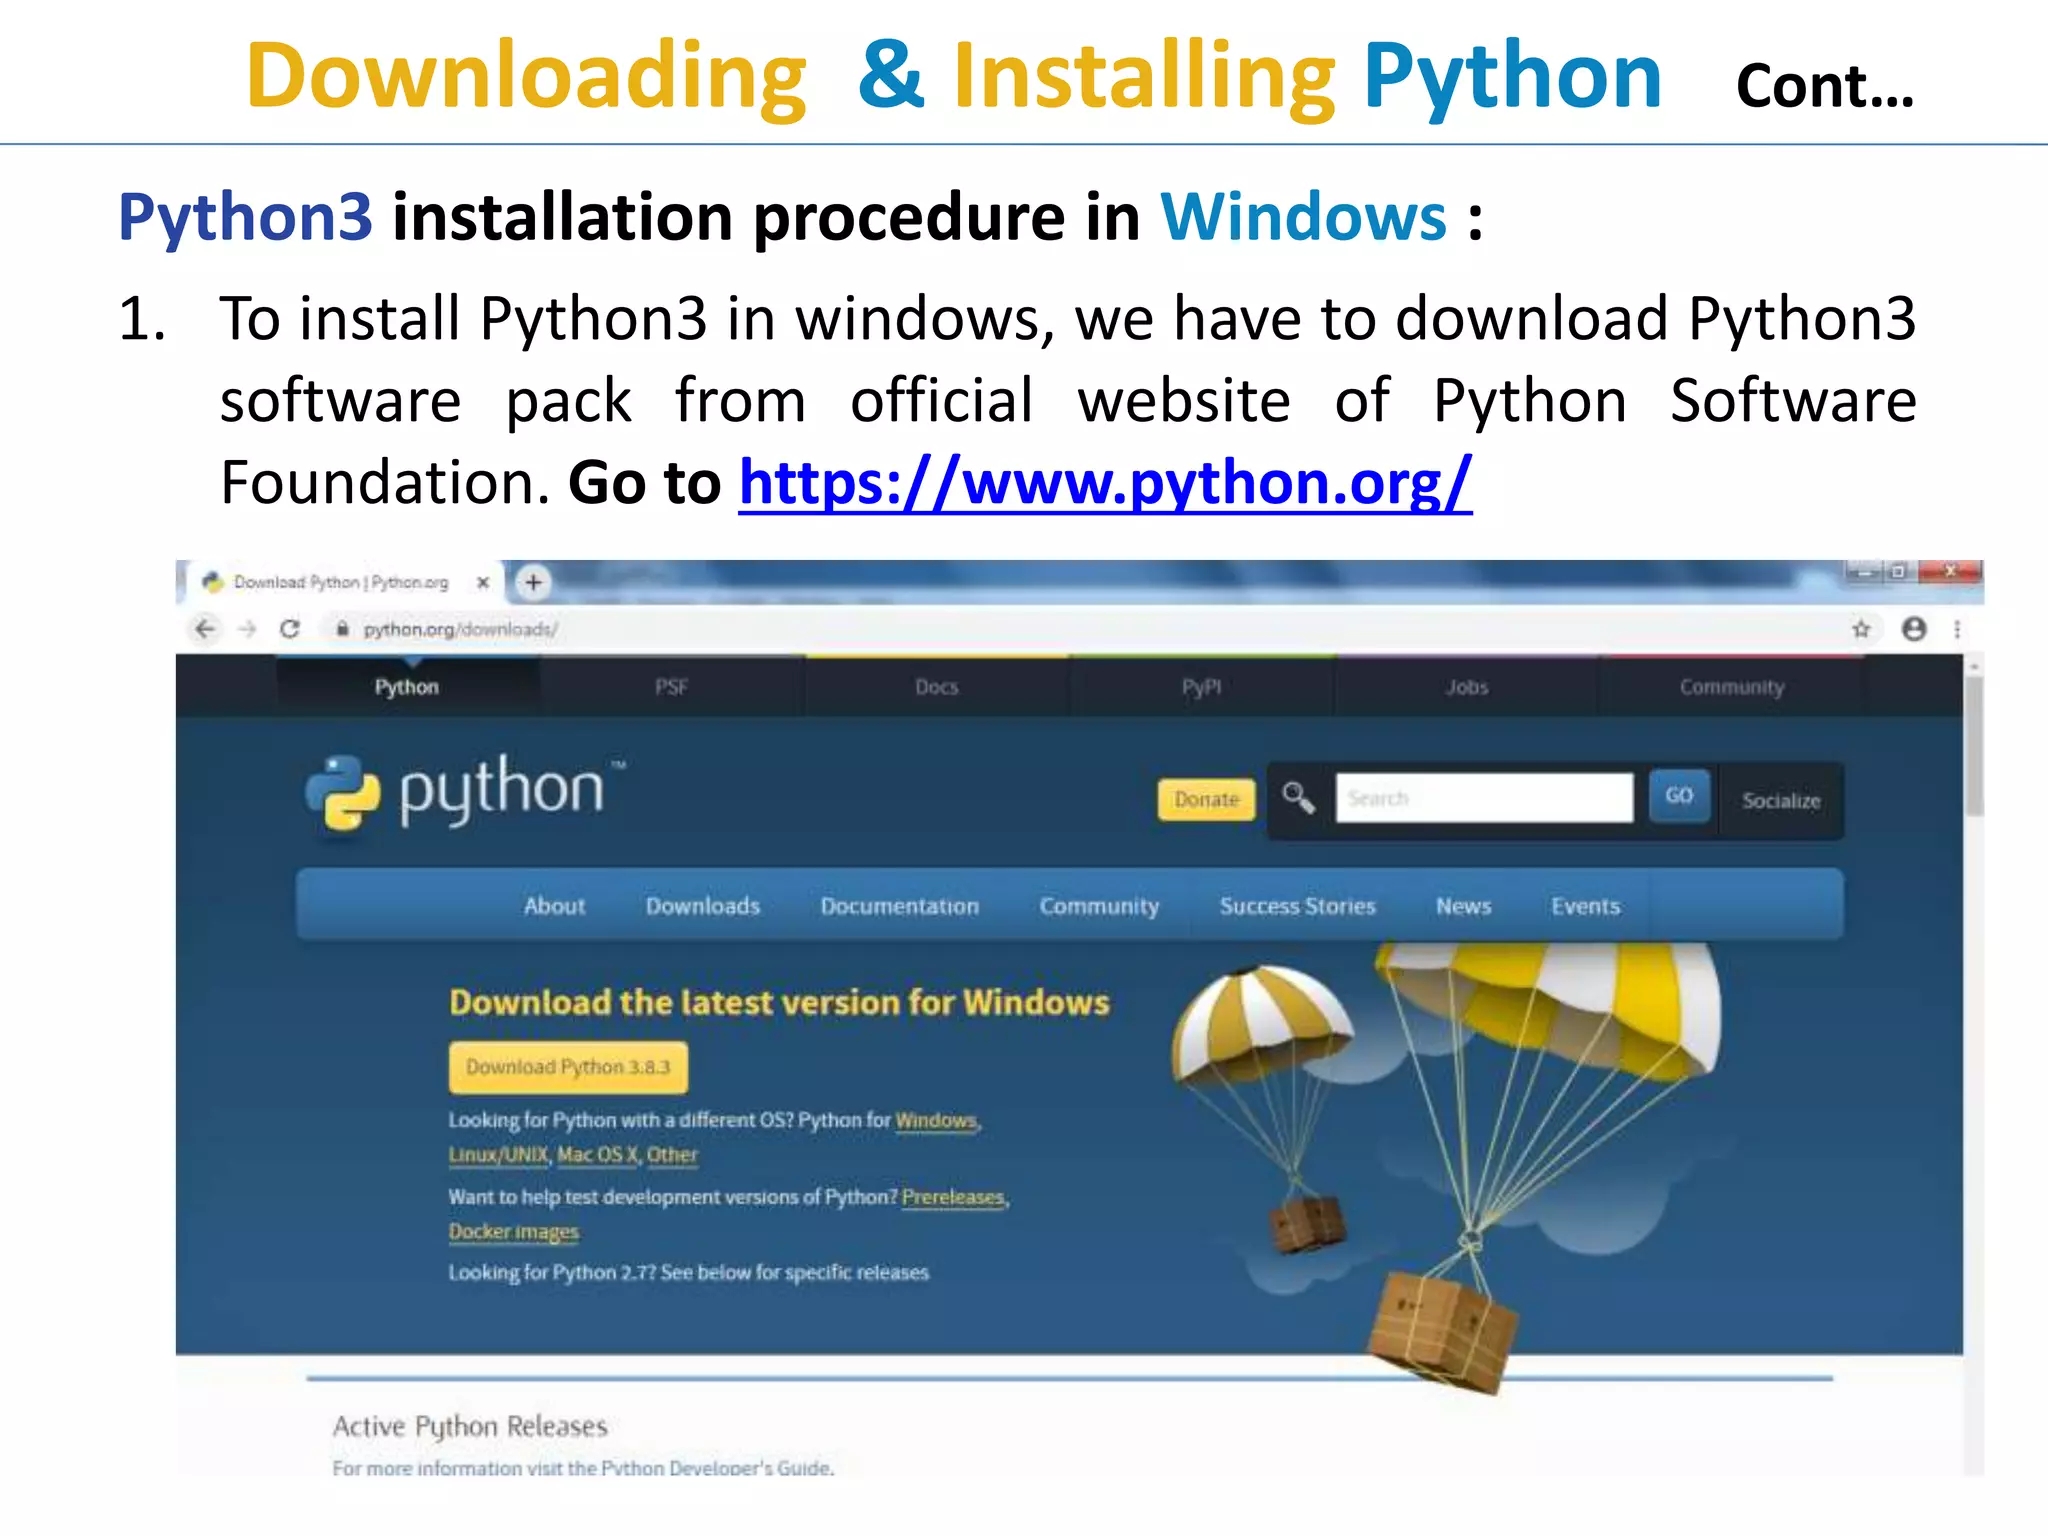Image resolution: width=2048 pixels, height=1536 pixels.
Task: Click the Python logo on the site
Action: coord(465,792)
